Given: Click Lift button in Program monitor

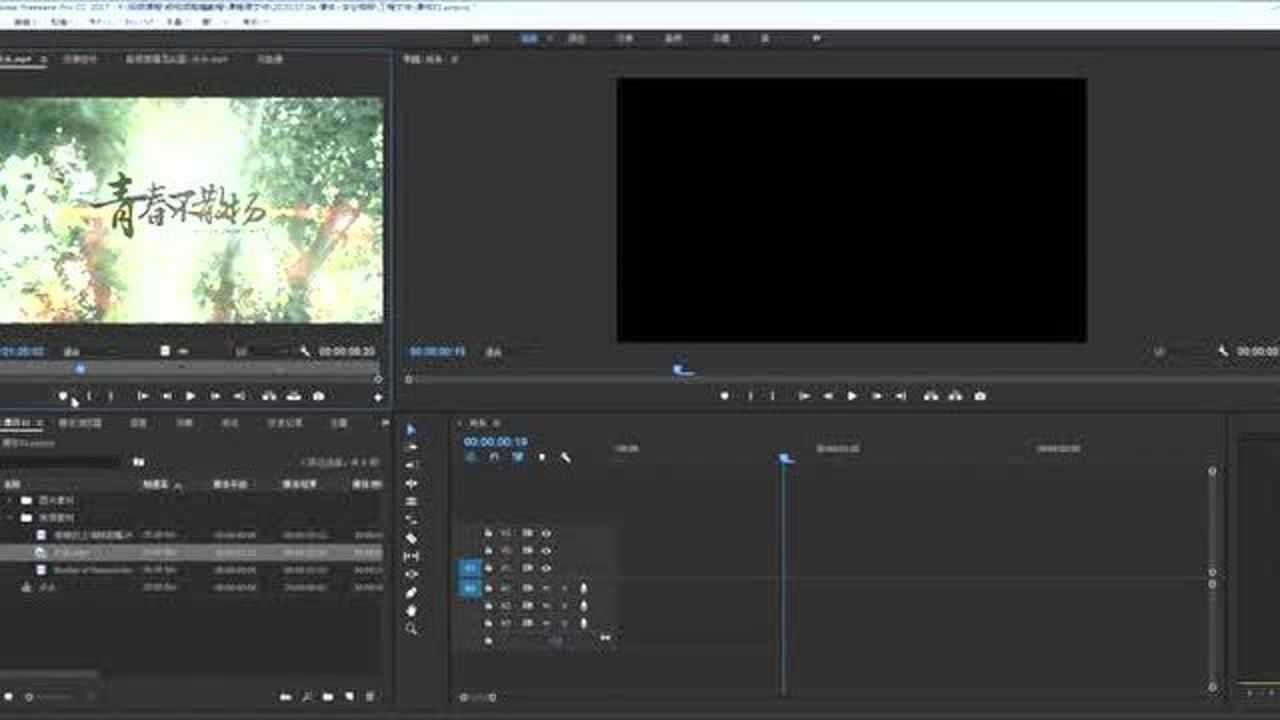Looking at the screenshot, I should coord(931,396).
